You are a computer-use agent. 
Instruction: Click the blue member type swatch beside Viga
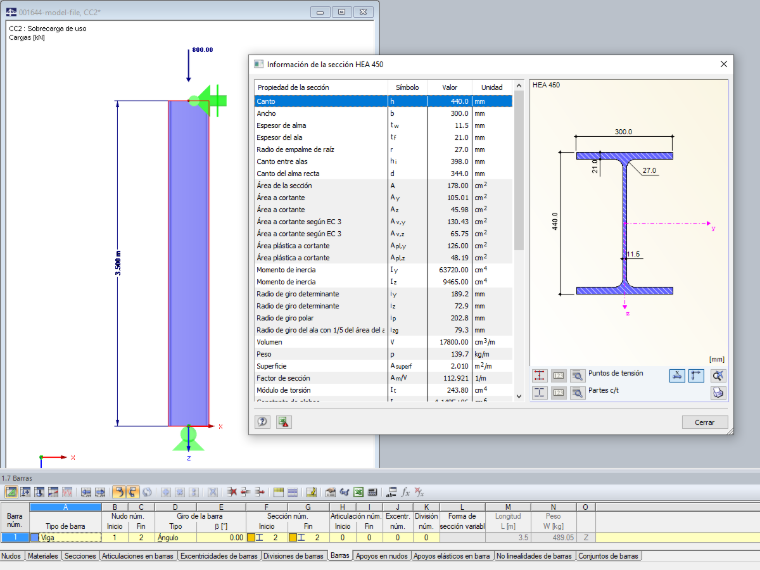[35, 538]
